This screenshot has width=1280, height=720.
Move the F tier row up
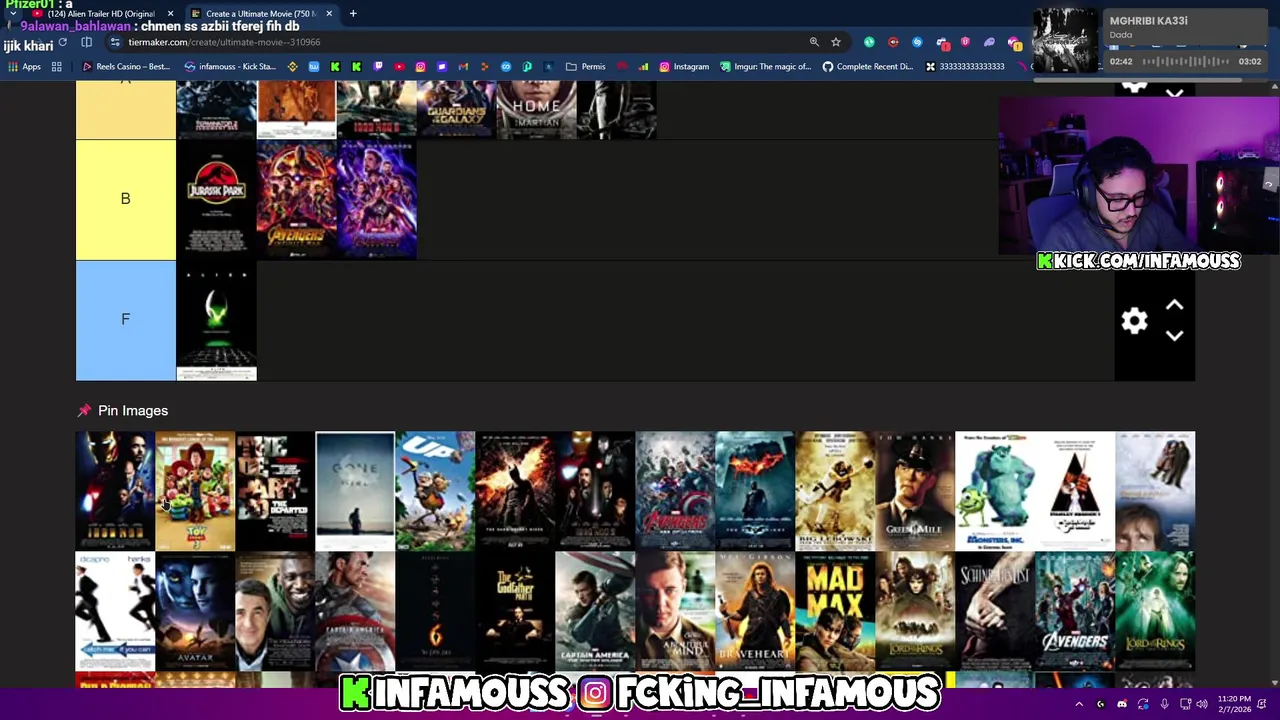tap(1175, 306)
